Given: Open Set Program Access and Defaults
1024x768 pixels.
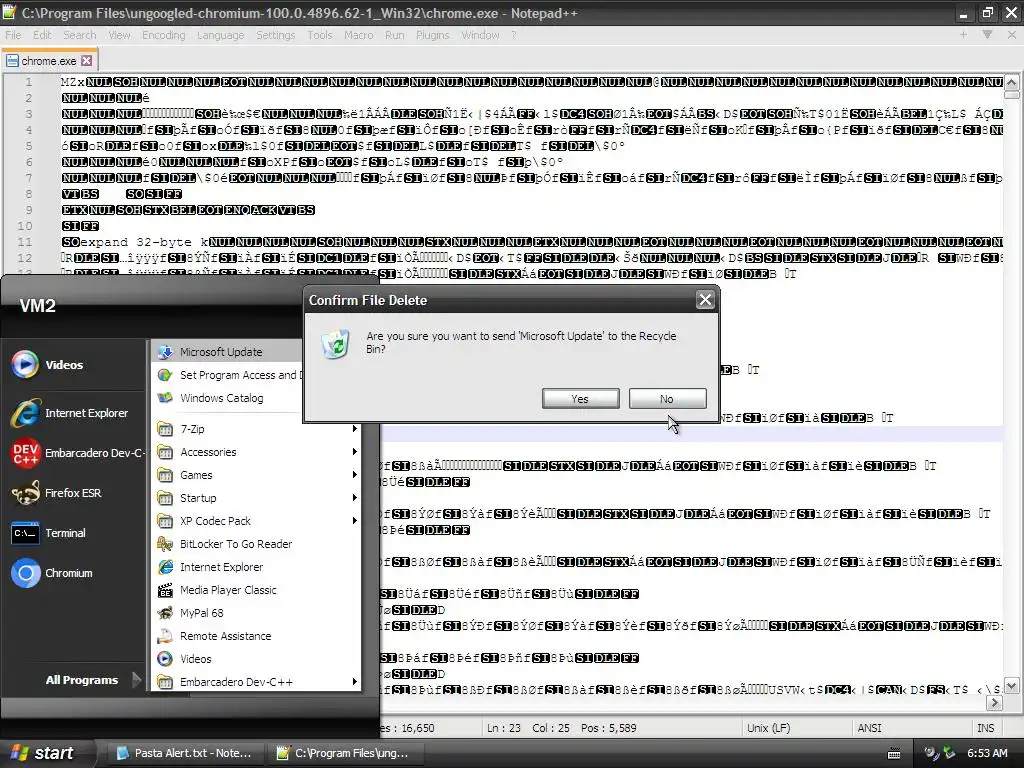Looking at the screenshot, I should pos(228,375).
